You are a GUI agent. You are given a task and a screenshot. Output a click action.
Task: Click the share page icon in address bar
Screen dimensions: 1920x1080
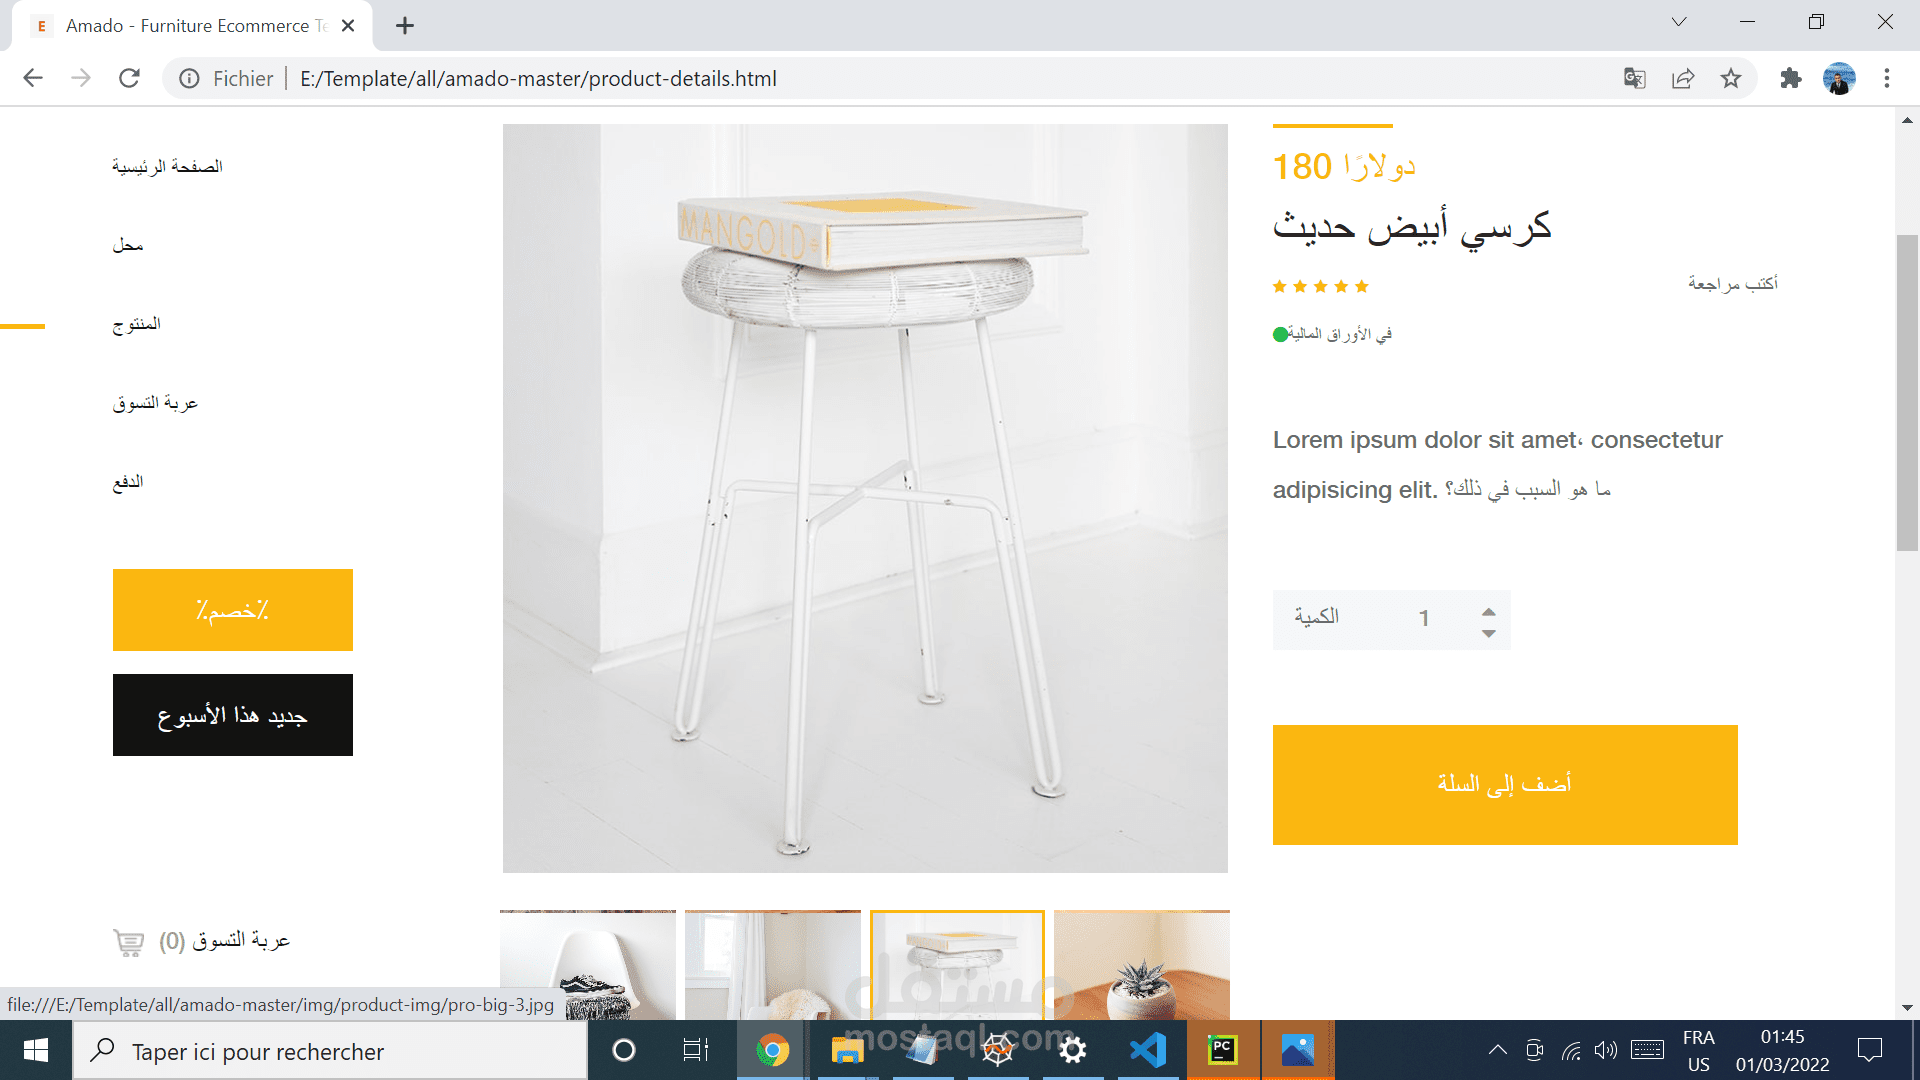pos(1683,78)
